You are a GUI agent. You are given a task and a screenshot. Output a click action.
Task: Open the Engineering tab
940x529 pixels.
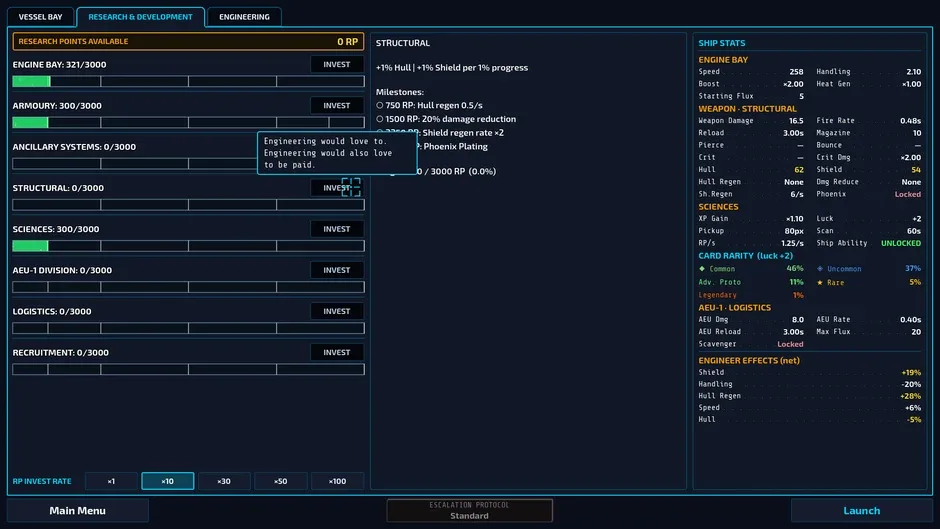244,17
